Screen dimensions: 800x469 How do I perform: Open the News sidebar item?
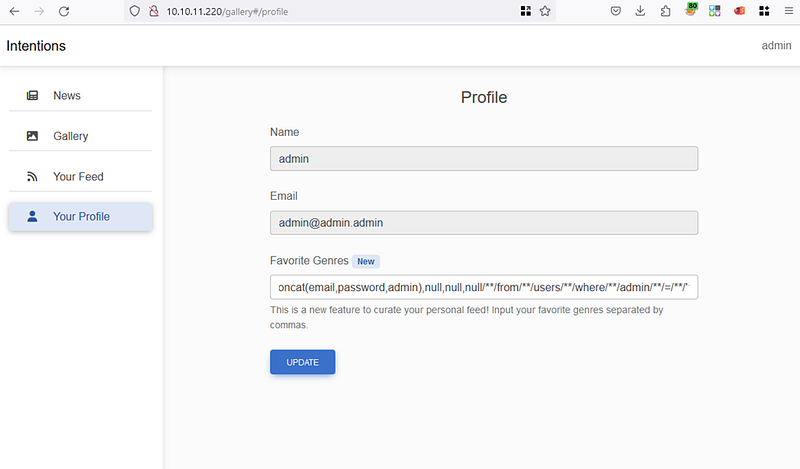80,95
